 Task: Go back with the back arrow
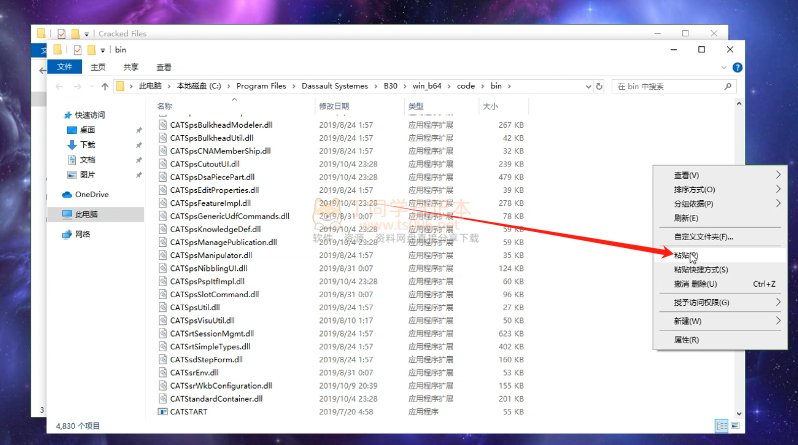(59, 87)
